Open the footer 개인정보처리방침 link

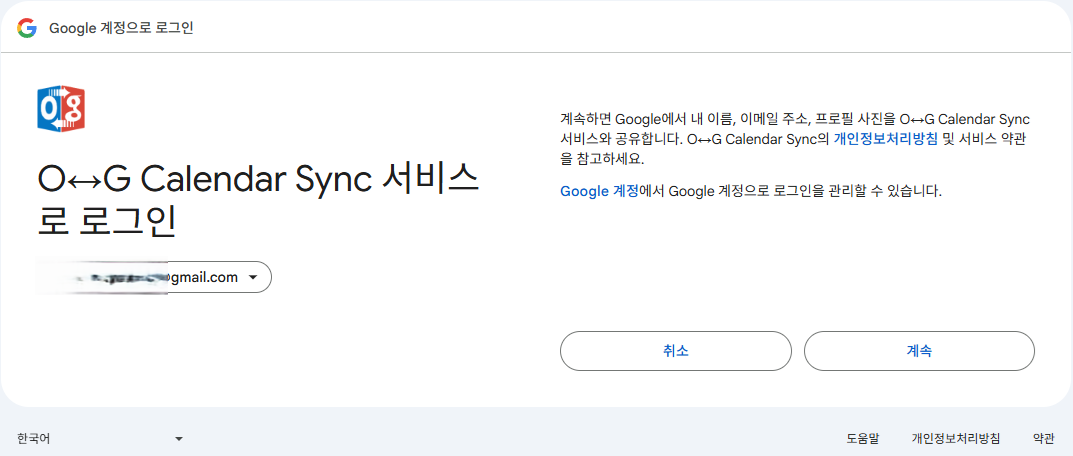point(956,438)
